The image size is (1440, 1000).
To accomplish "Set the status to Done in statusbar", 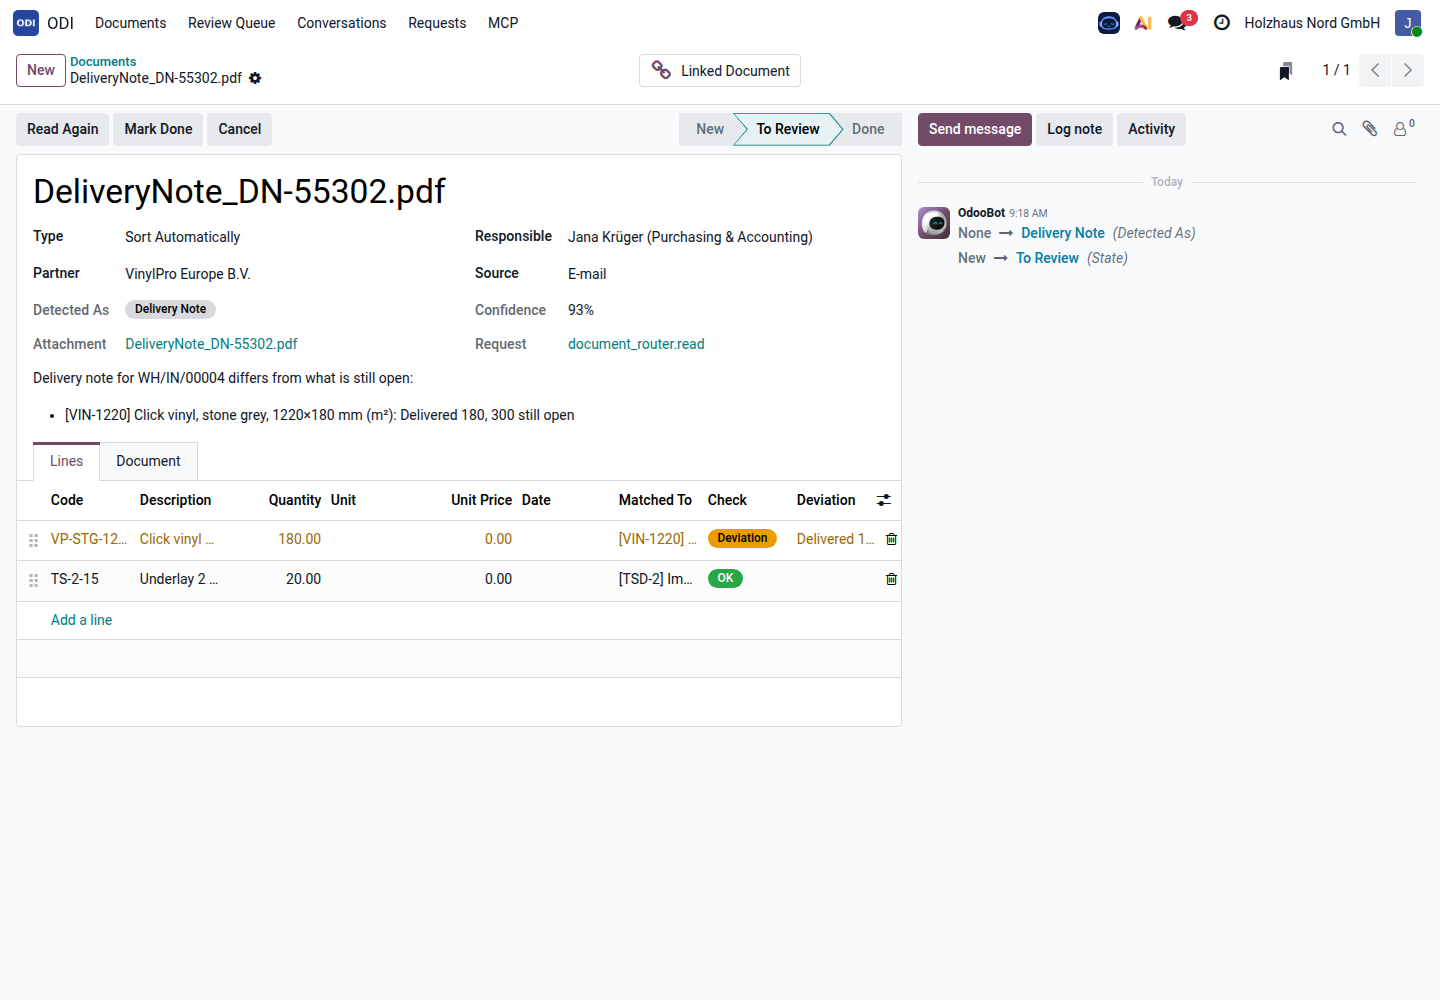I will point(868,129).
